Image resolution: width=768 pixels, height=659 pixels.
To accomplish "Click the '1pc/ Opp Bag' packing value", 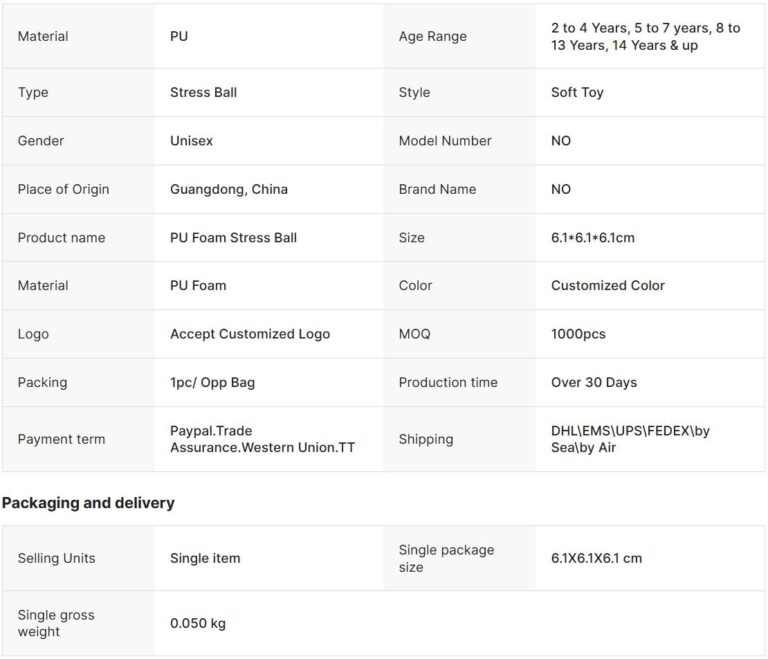I will click(211, 382).
